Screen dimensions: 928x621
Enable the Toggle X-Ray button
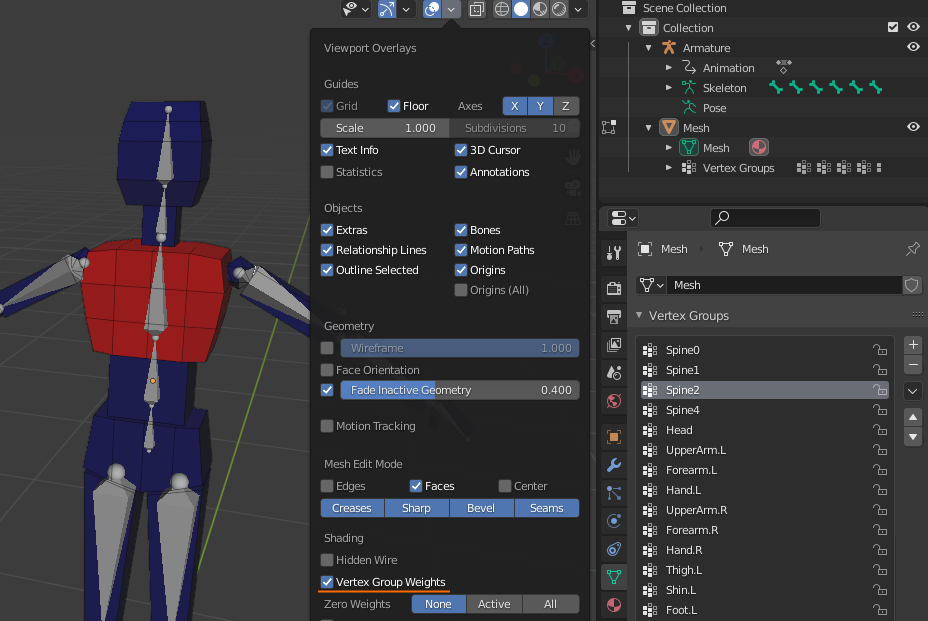pyautogui.click(x=476, y=8)
